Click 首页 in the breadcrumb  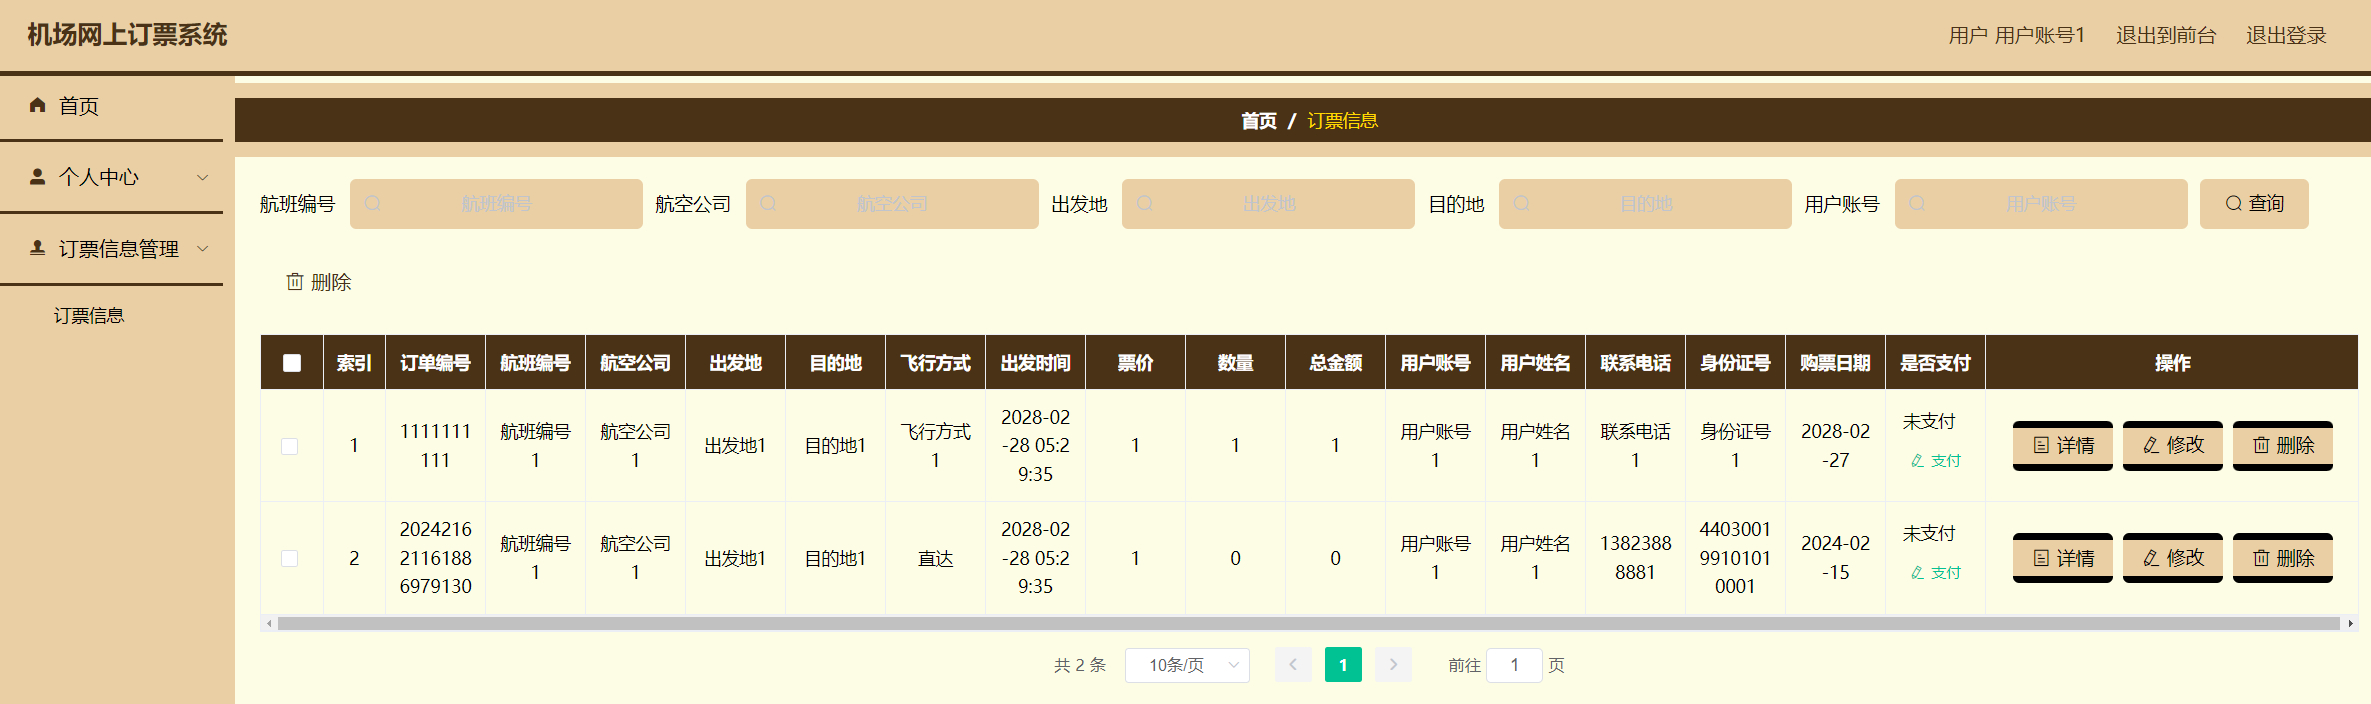click(x=1259, y=121)
